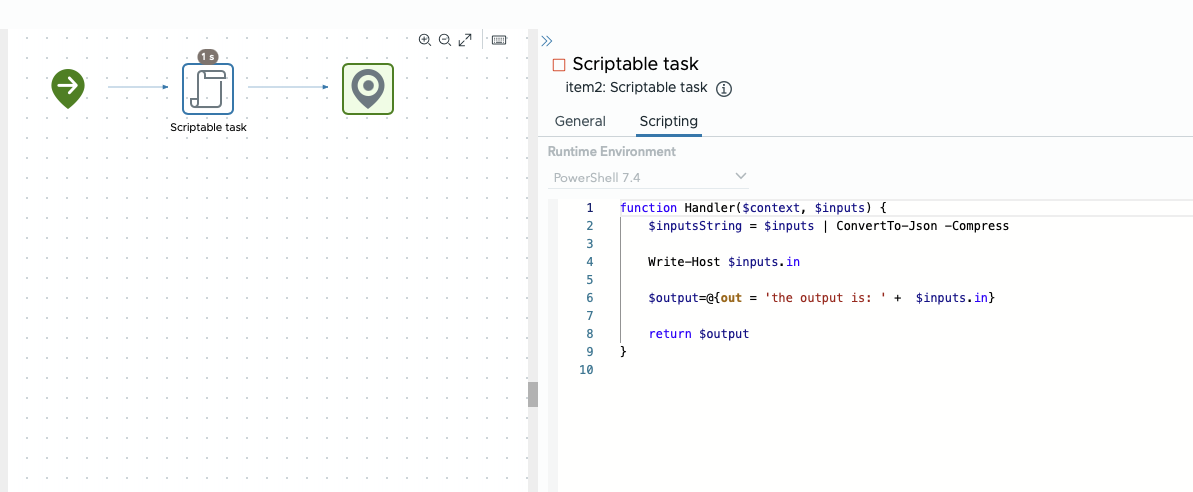Click the info icon beside item2
The image size is (1193, 492).
coord(724,89)
